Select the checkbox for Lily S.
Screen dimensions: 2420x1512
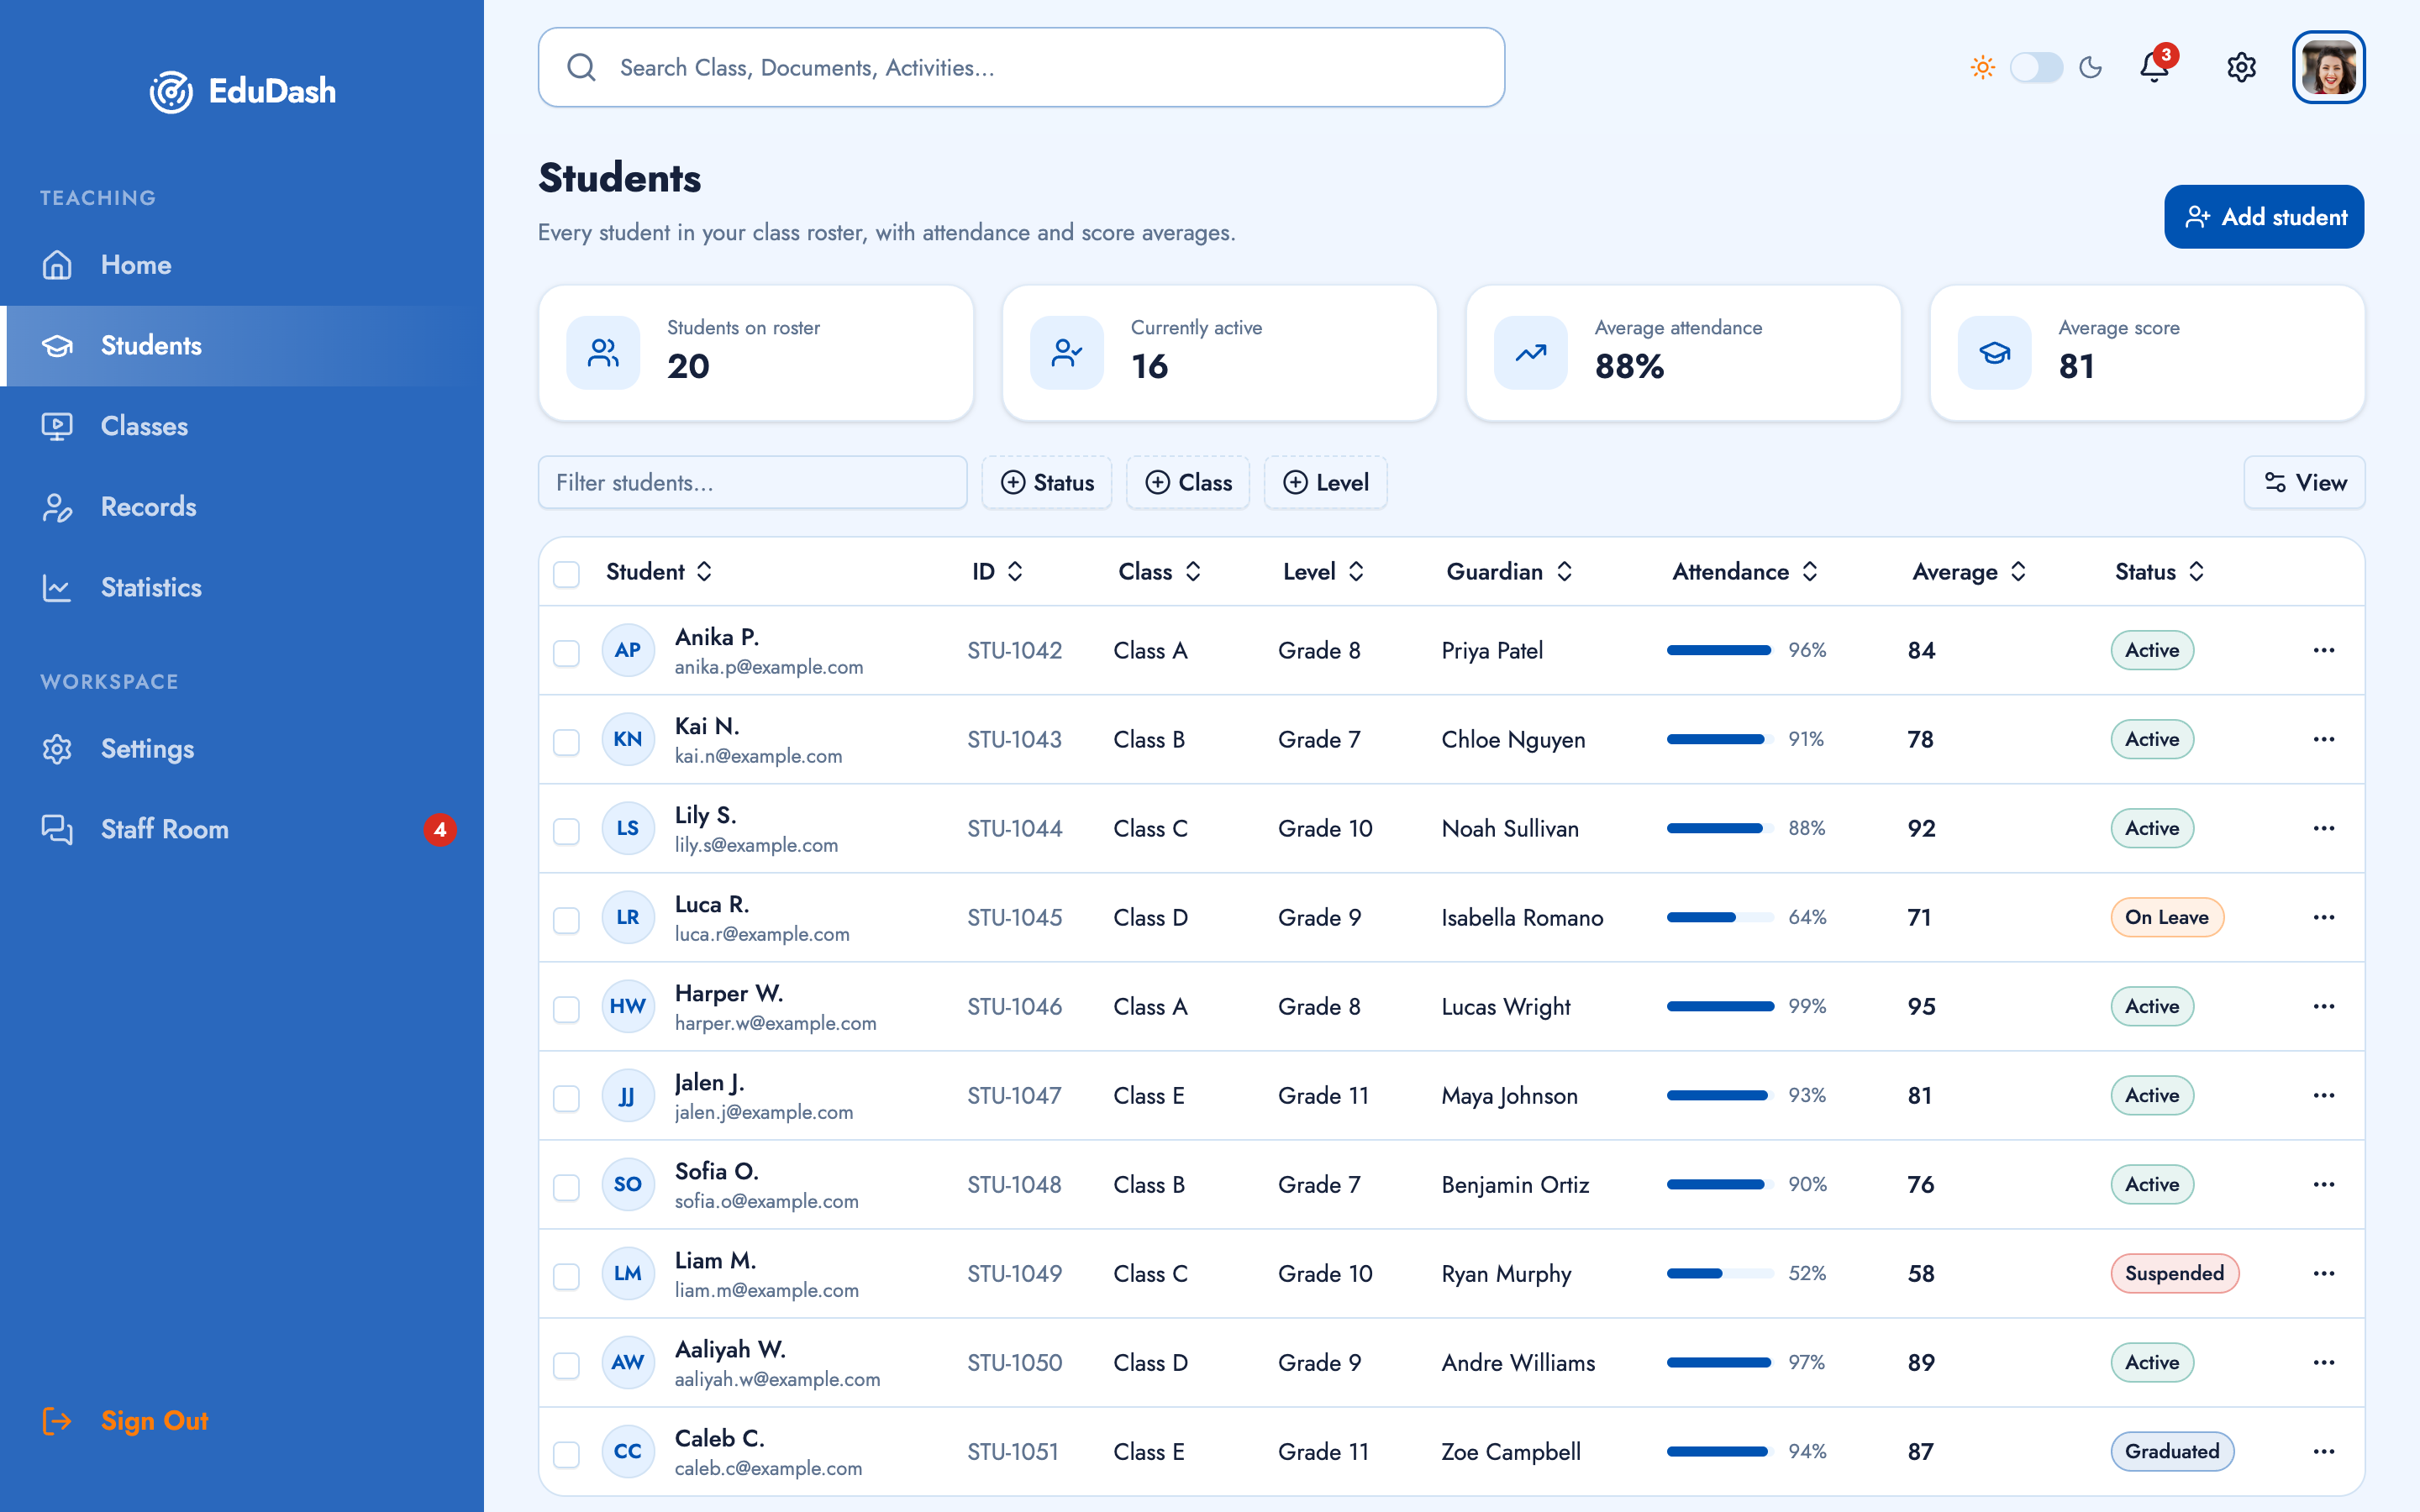pos(566,831)
